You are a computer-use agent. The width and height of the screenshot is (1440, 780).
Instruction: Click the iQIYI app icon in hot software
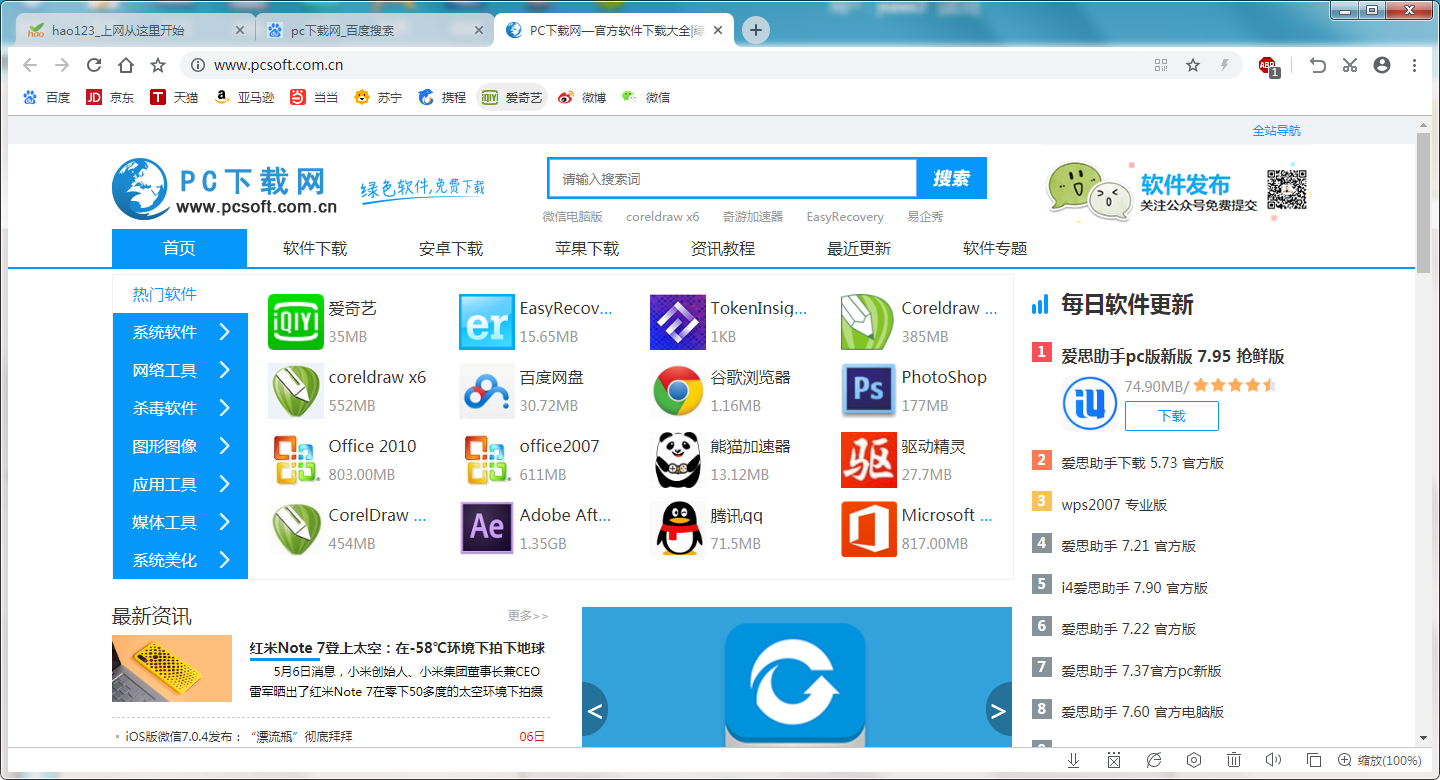tap(295, 322)
